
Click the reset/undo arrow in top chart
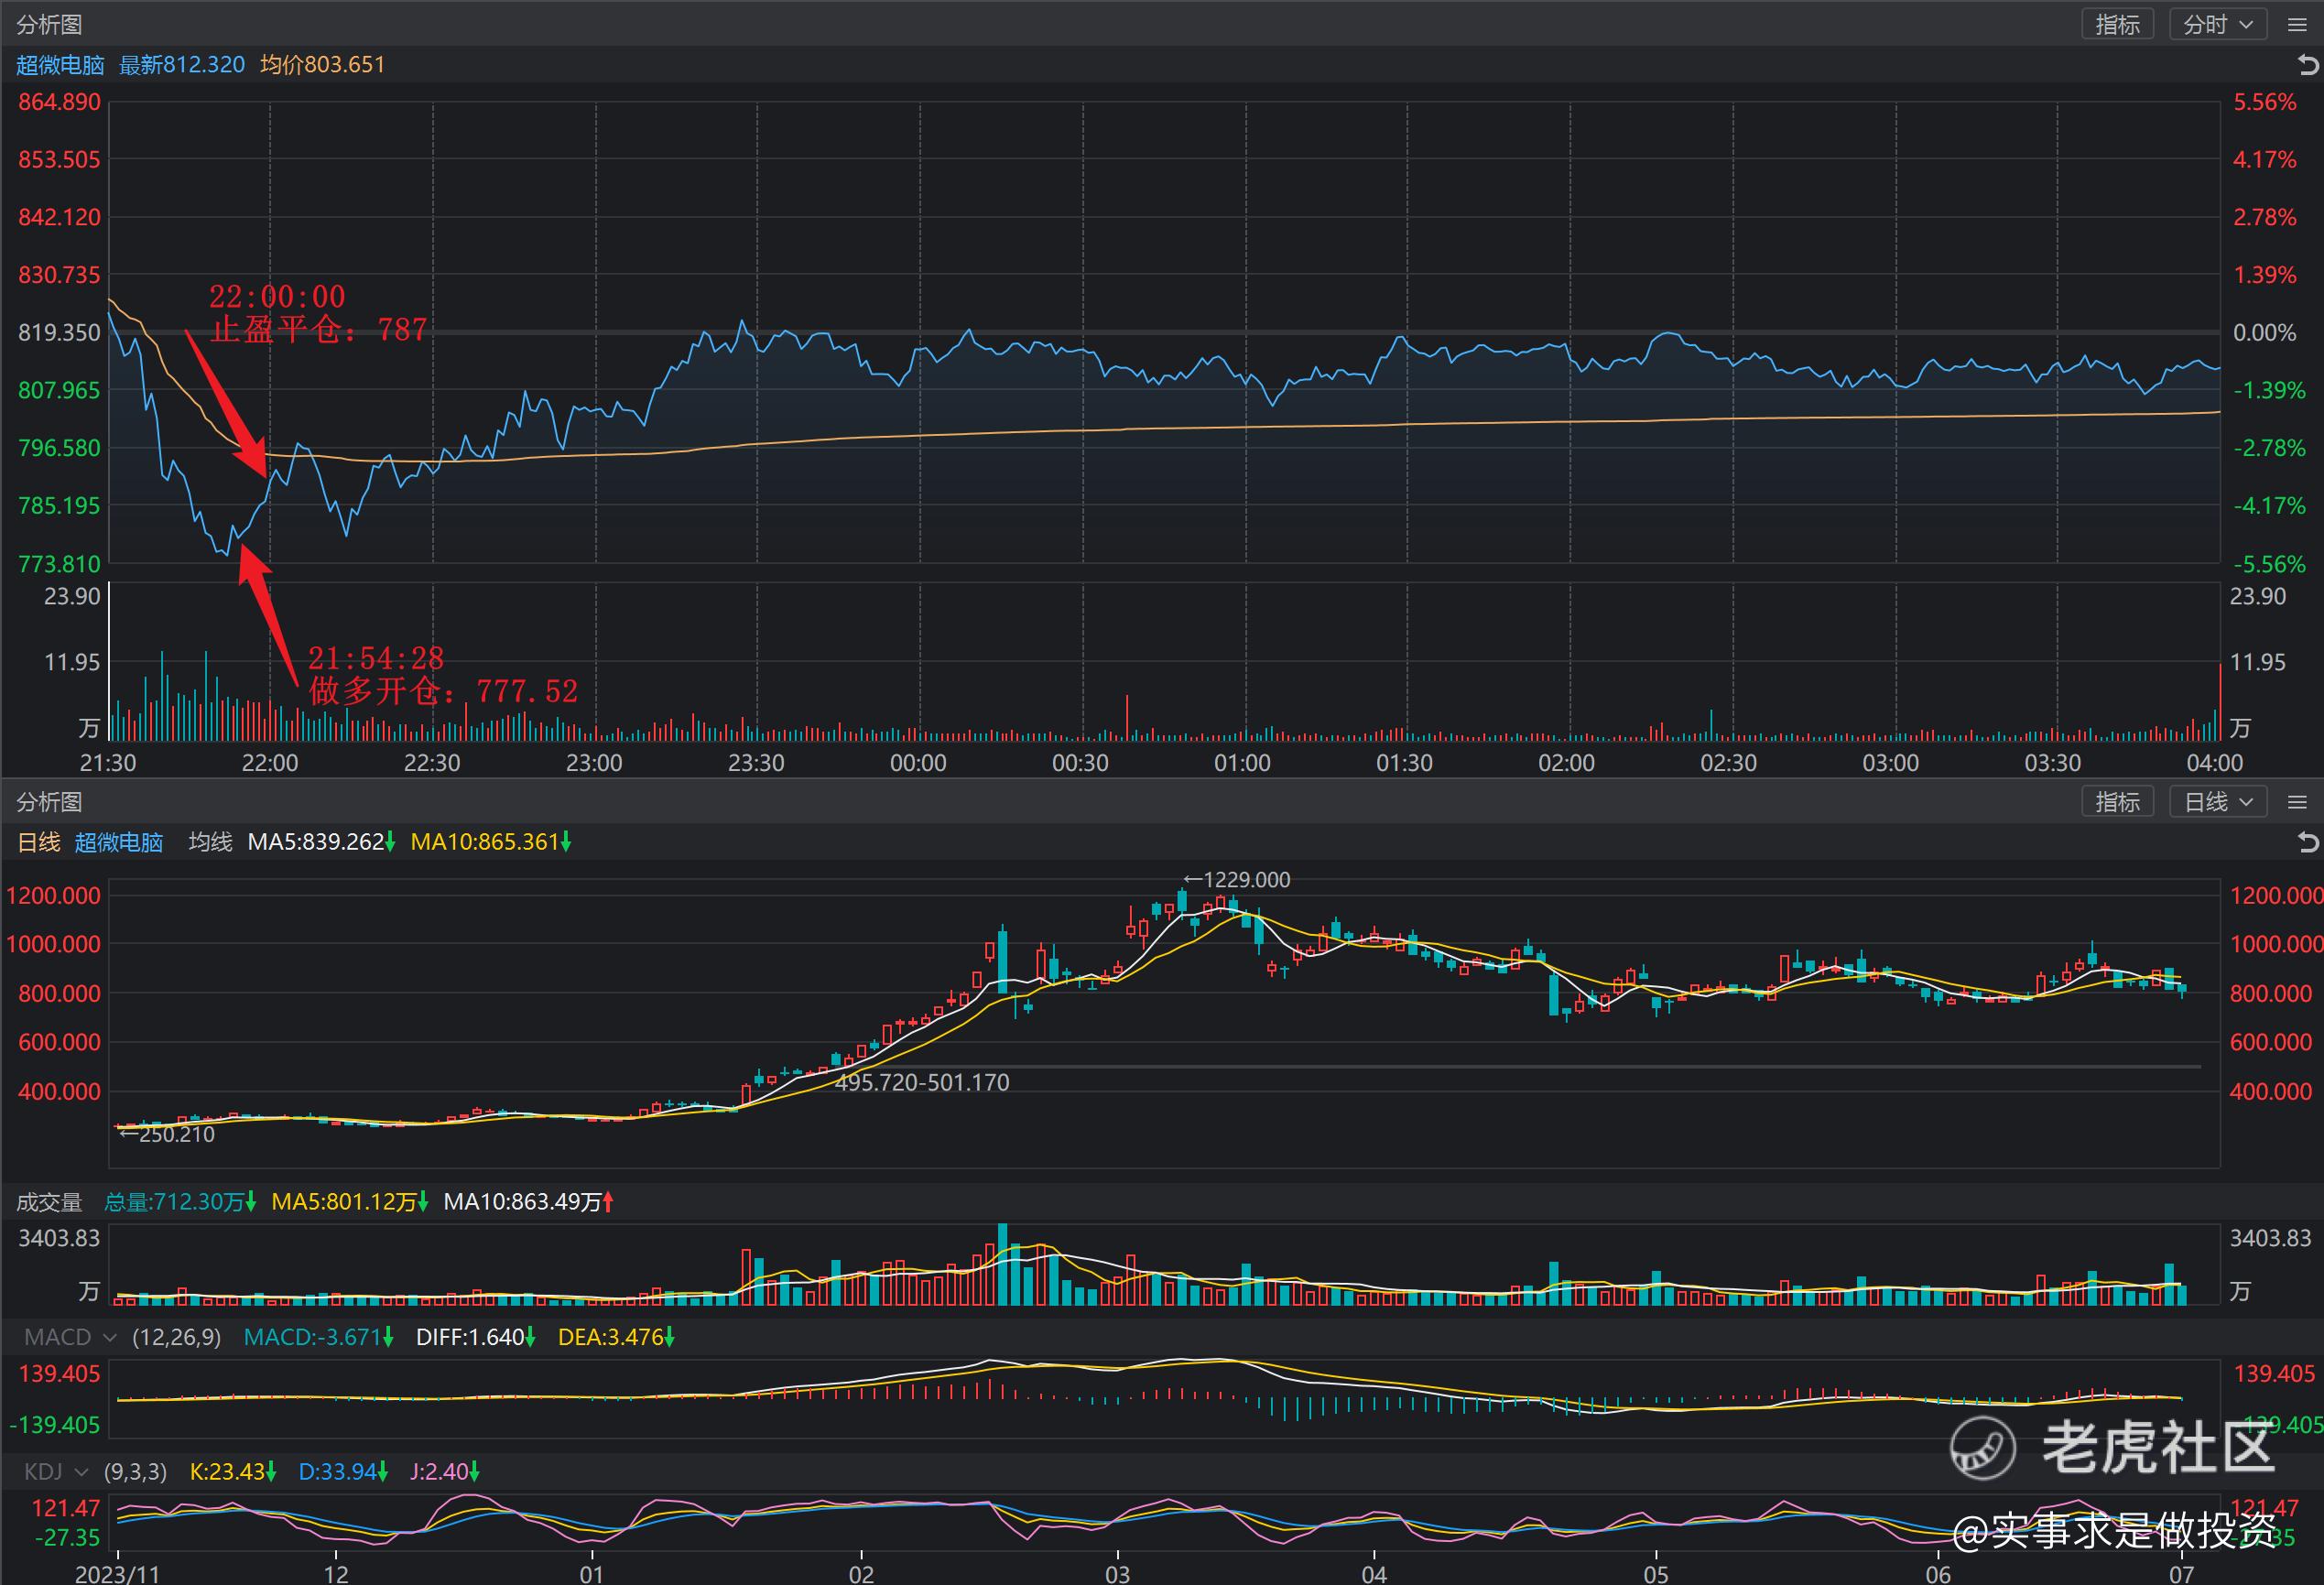point(2307,65)
